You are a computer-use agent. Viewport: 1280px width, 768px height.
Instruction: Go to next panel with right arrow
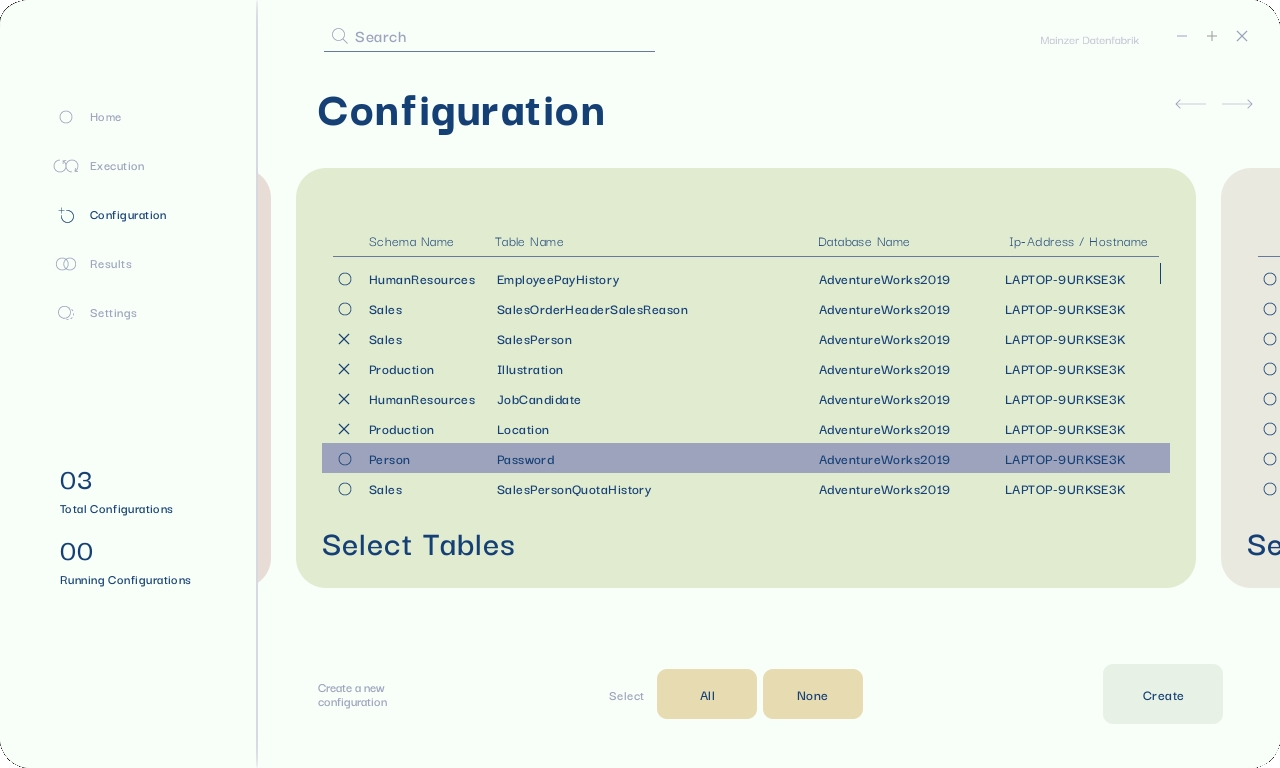click(1237, 104)
